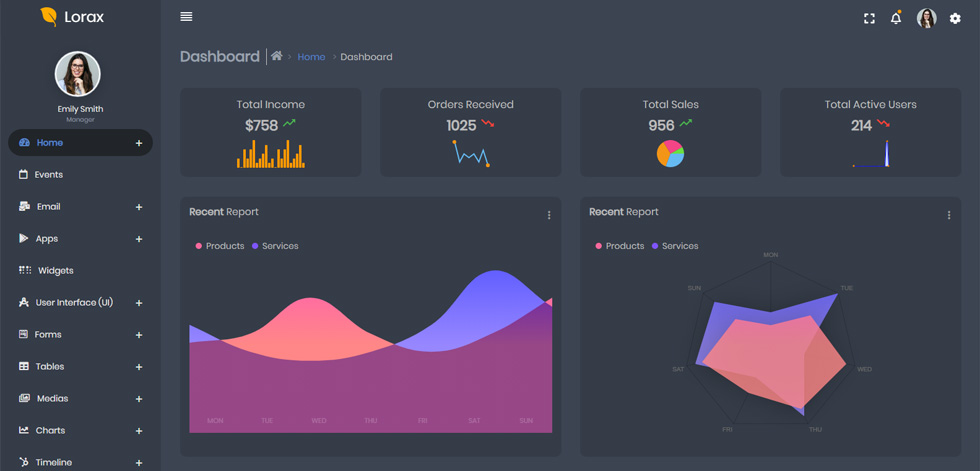Expand the Forms menu plus
Screen dimensions: 980x471
tap(139, 335)
